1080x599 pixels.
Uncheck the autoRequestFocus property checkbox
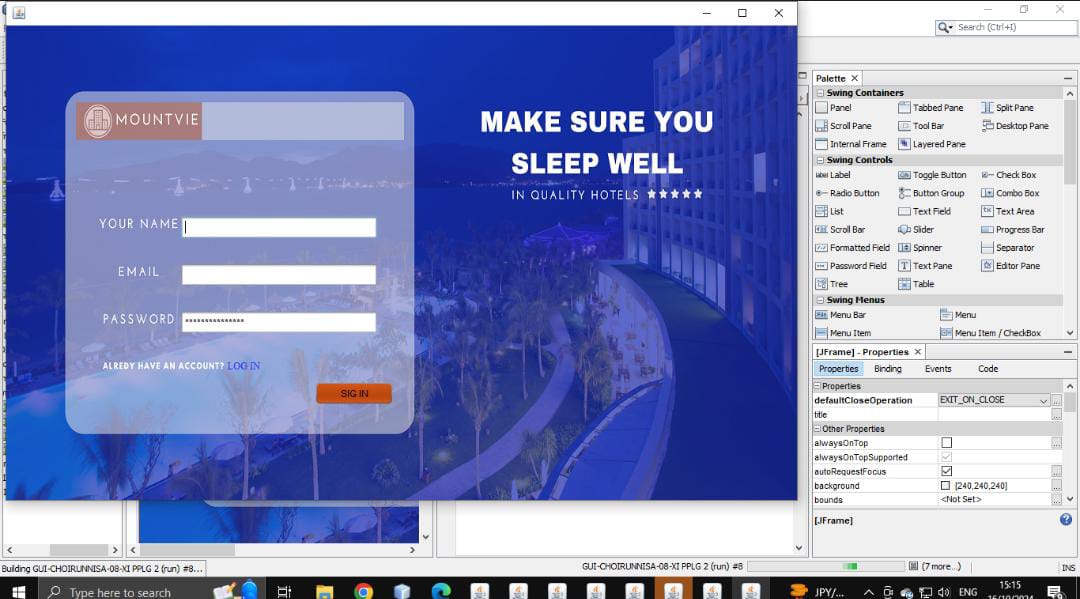[946, 471]
